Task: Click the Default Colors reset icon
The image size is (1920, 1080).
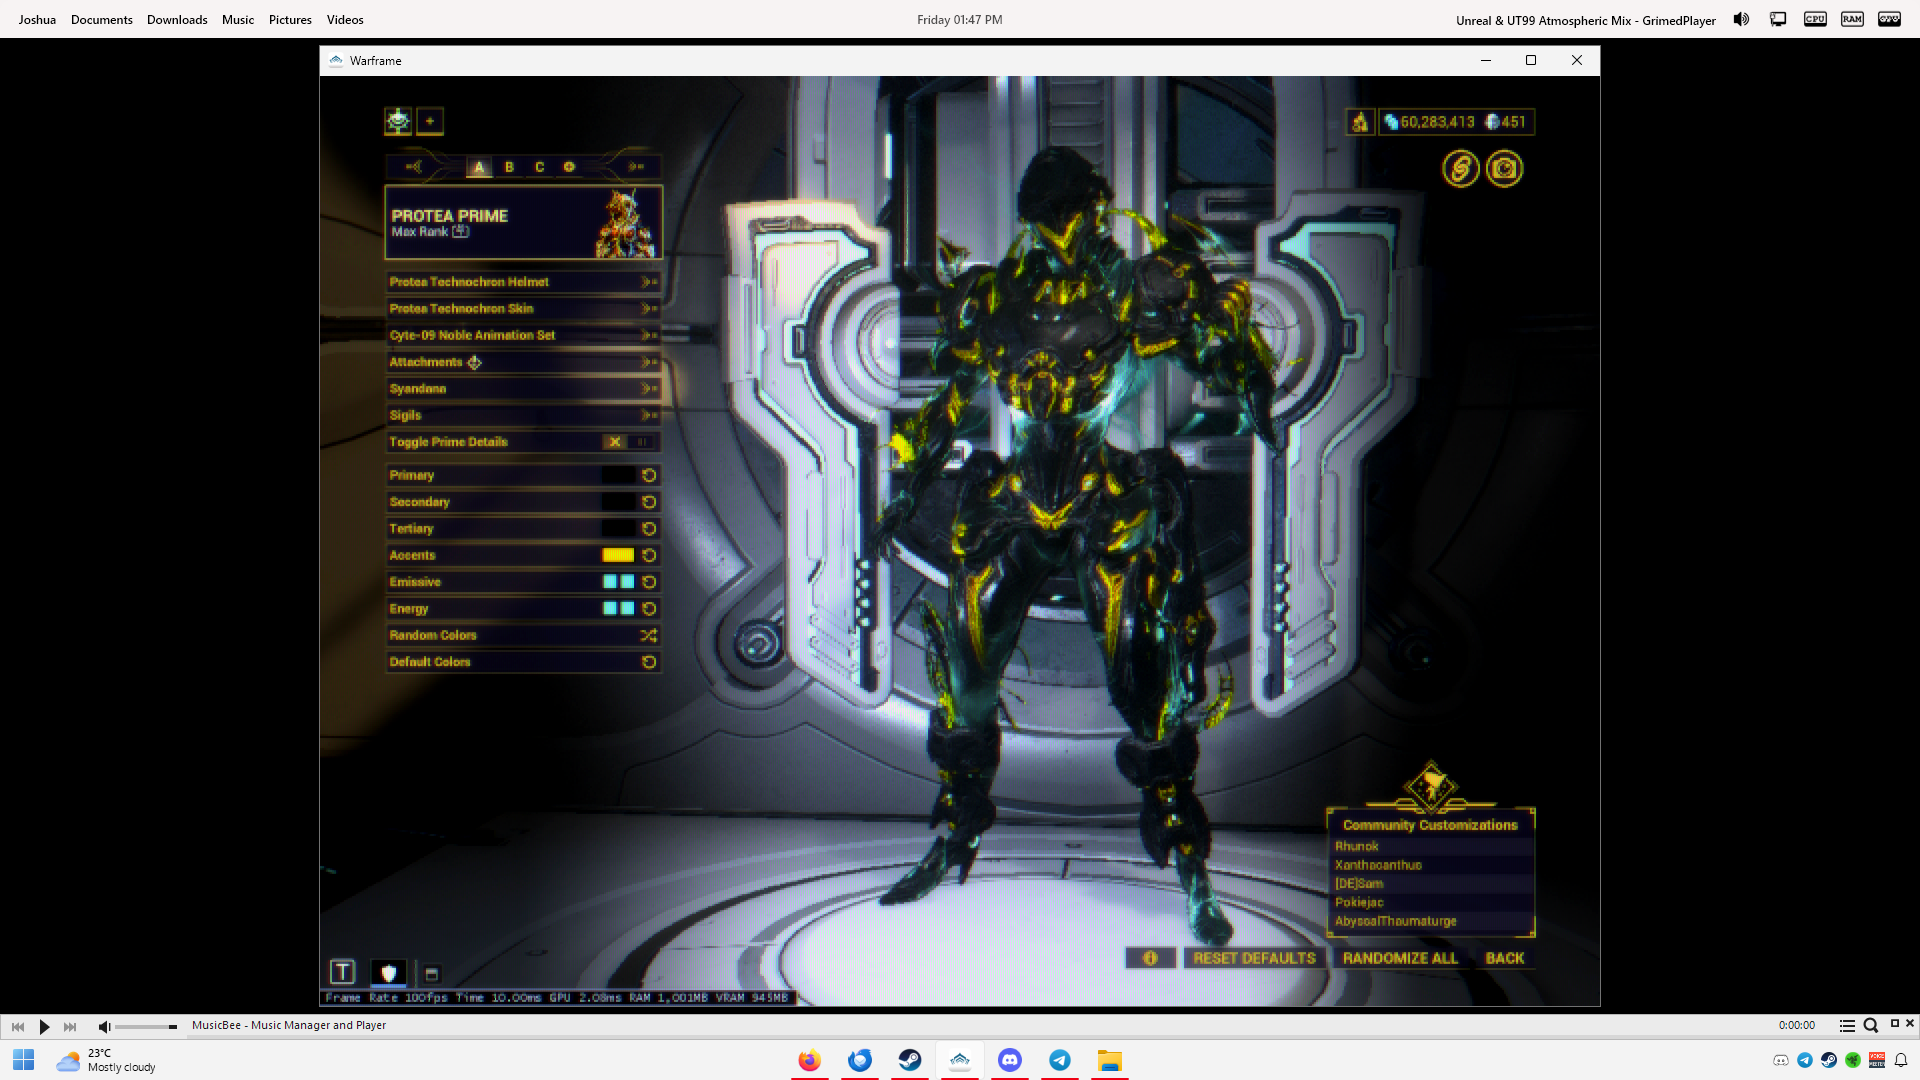Action: [x=649, y=662]
